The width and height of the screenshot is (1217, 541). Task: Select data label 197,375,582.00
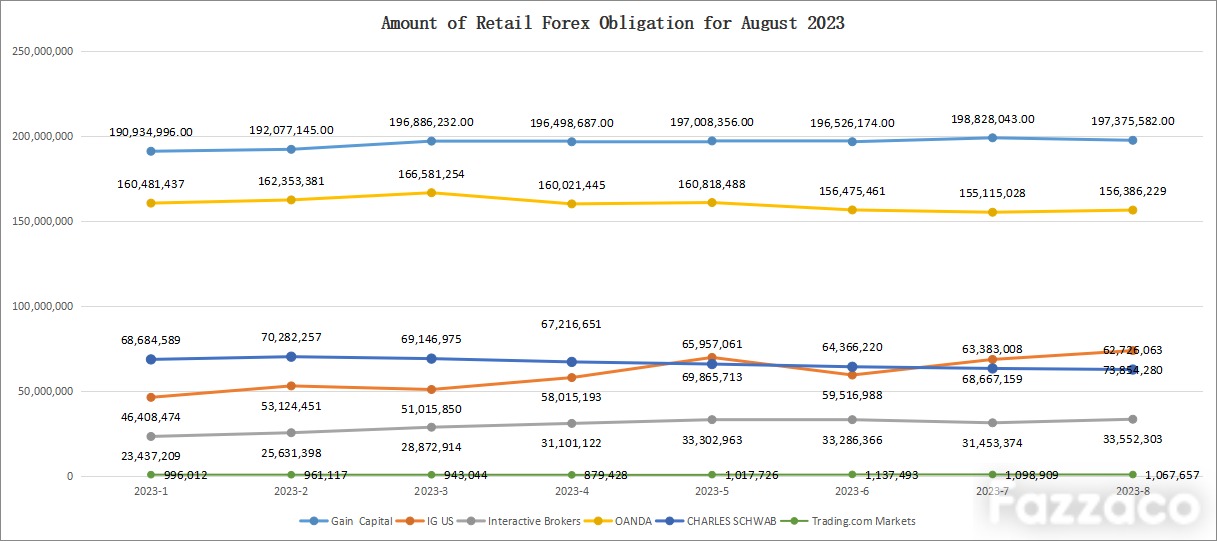click(x=1133, y=121)
